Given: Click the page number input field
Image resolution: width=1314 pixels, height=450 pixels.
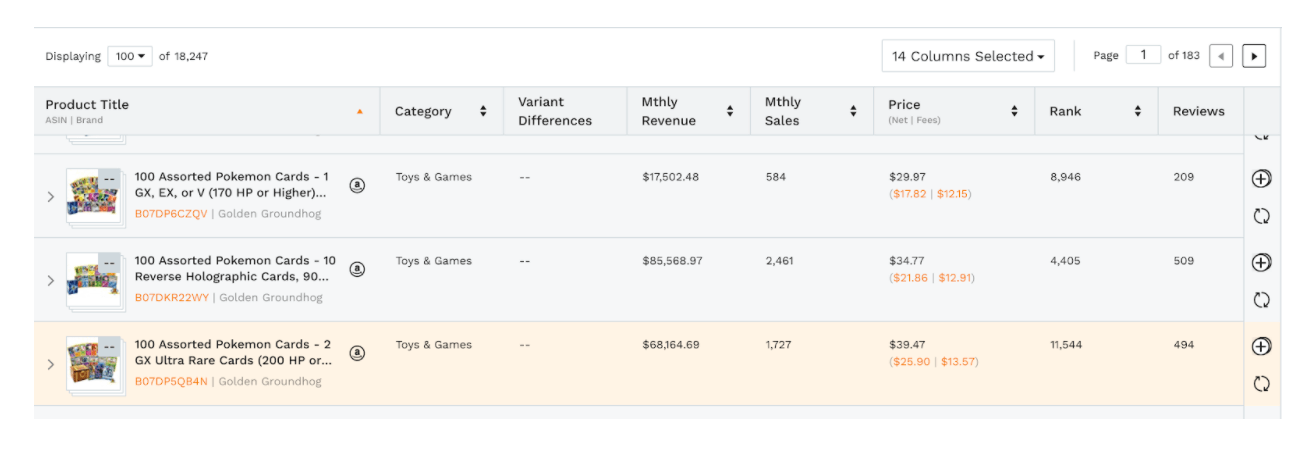Looking at the screenshot, I should [x=1143, y=55].
